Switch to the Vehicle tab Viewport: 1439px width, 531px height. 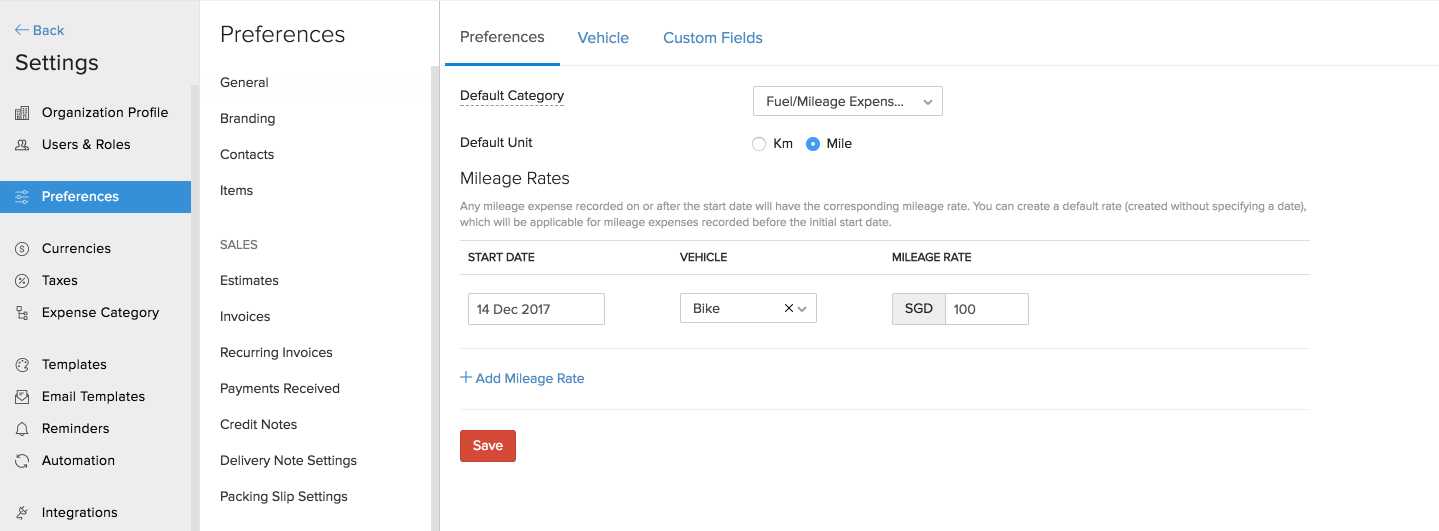(603, 38)
